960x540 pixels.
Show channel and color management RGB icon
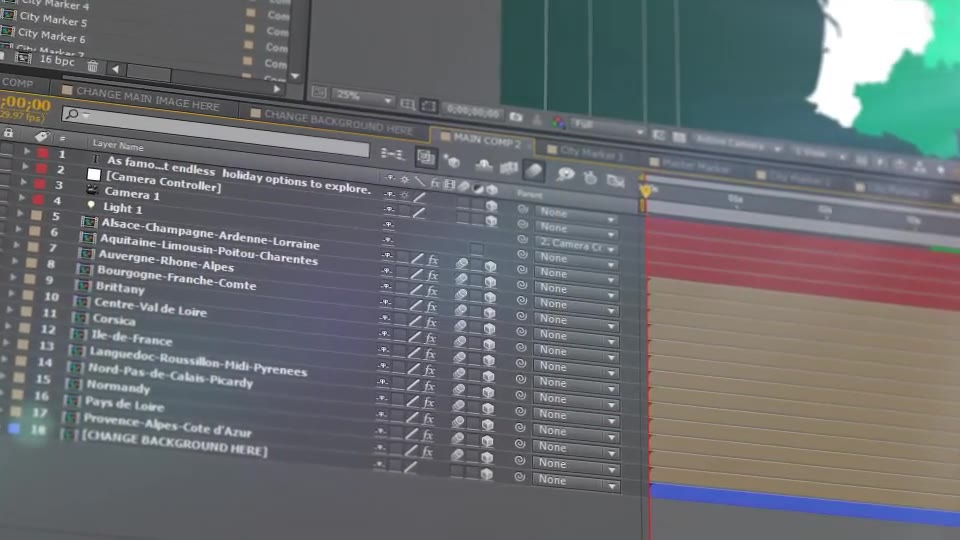point(558,122)
